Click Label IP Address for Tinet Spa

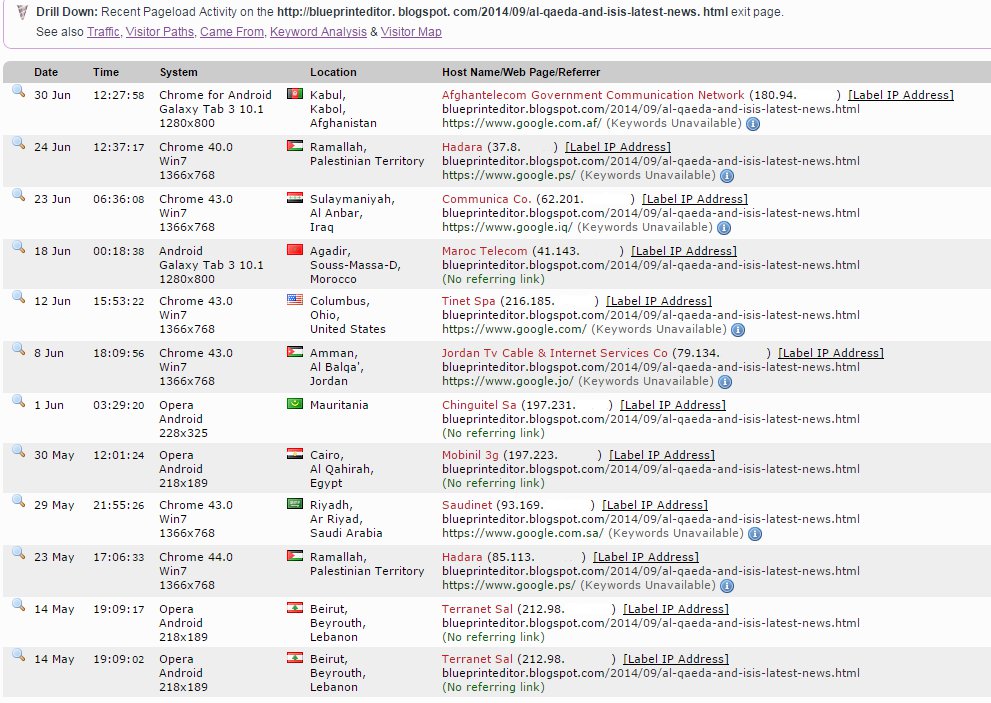pyautogui.click(x=659, y=301)
